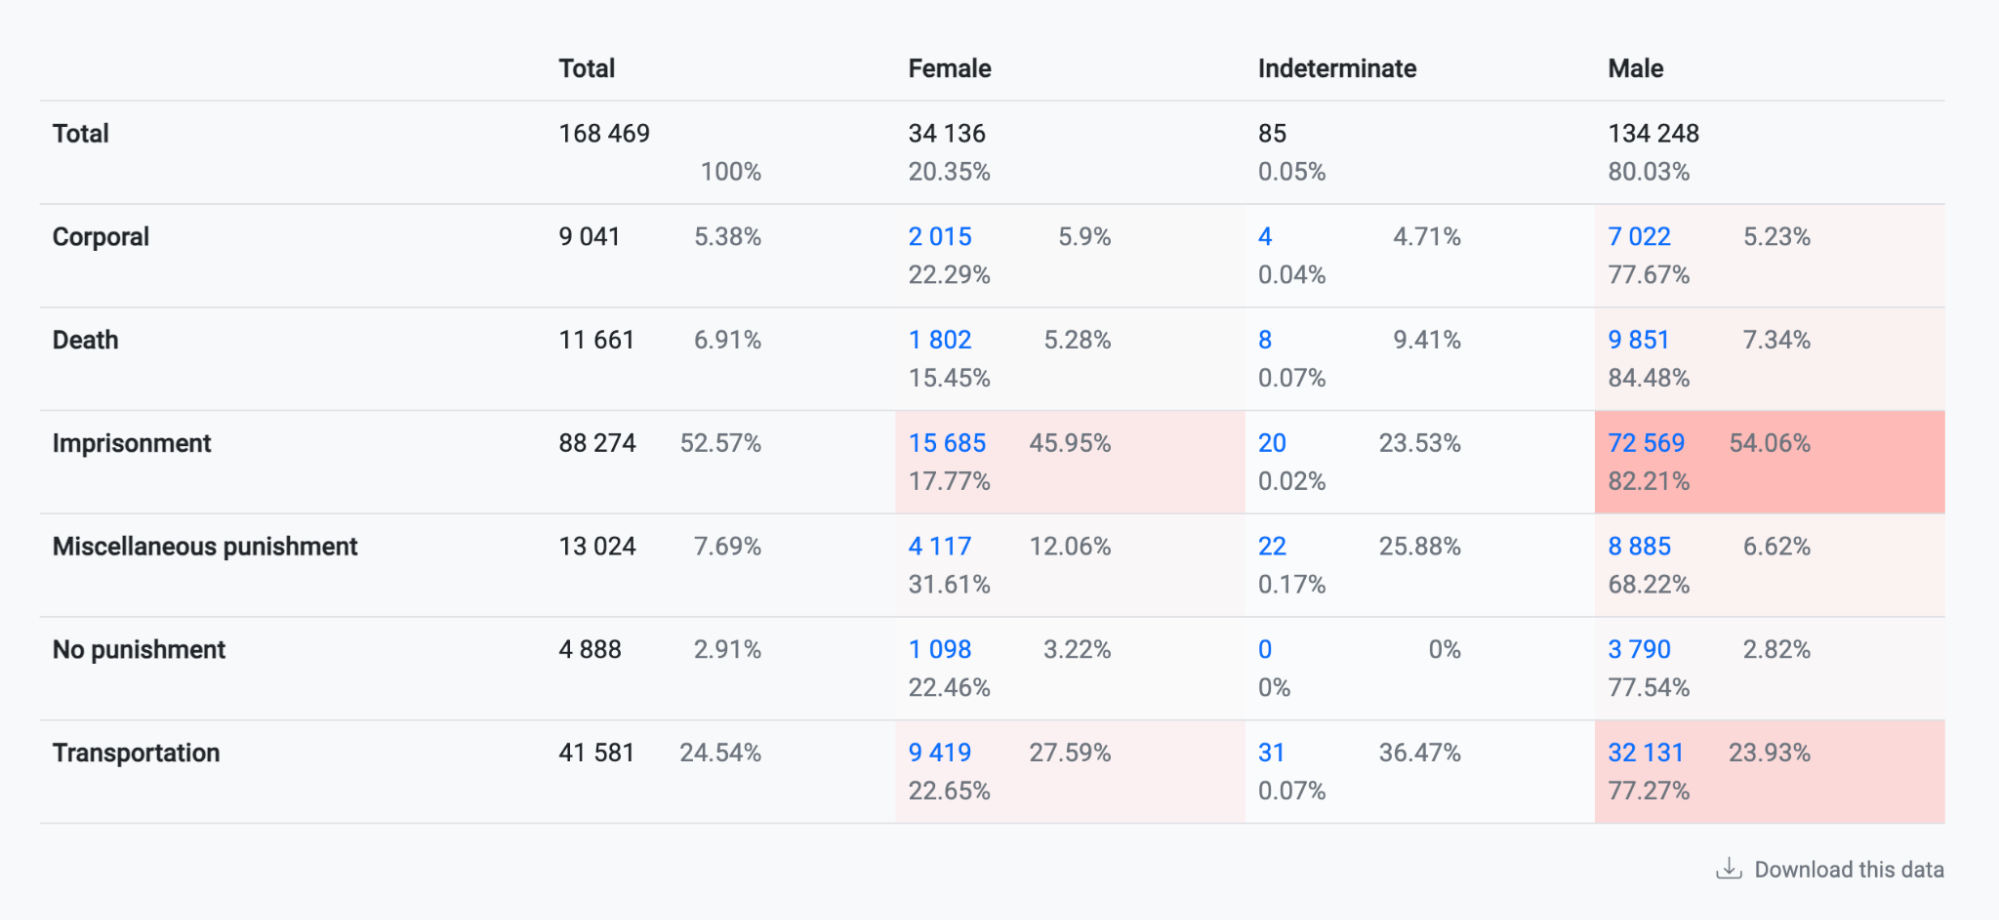Image resolution: width=1999 pixels, height=921 pixels.
Task: Open the Female Corporal count 2 015
Action: click(939, 237)
